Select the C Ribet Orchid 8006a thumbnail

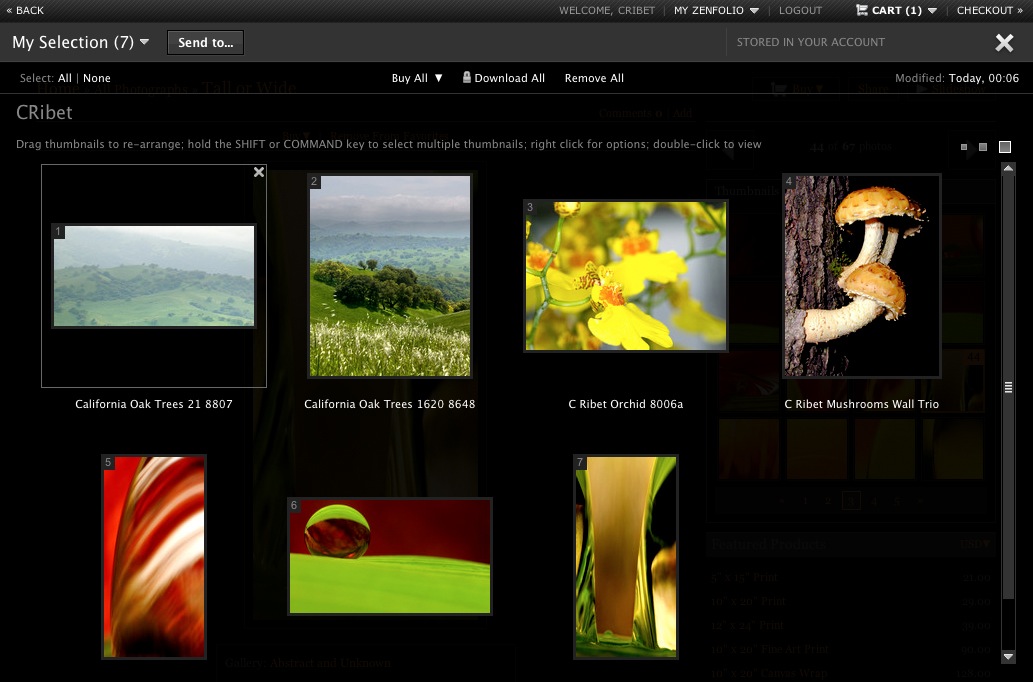point(625,274)
